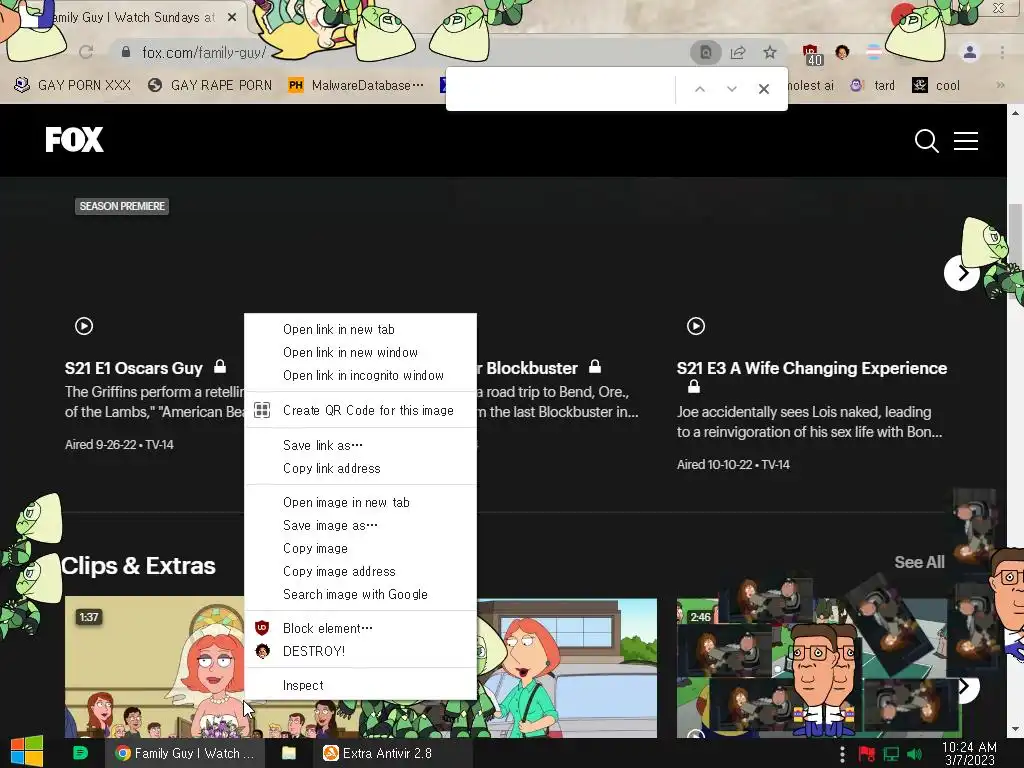
Task: Open File Explorer from the taskbar
Action: (x=289, y=753)
